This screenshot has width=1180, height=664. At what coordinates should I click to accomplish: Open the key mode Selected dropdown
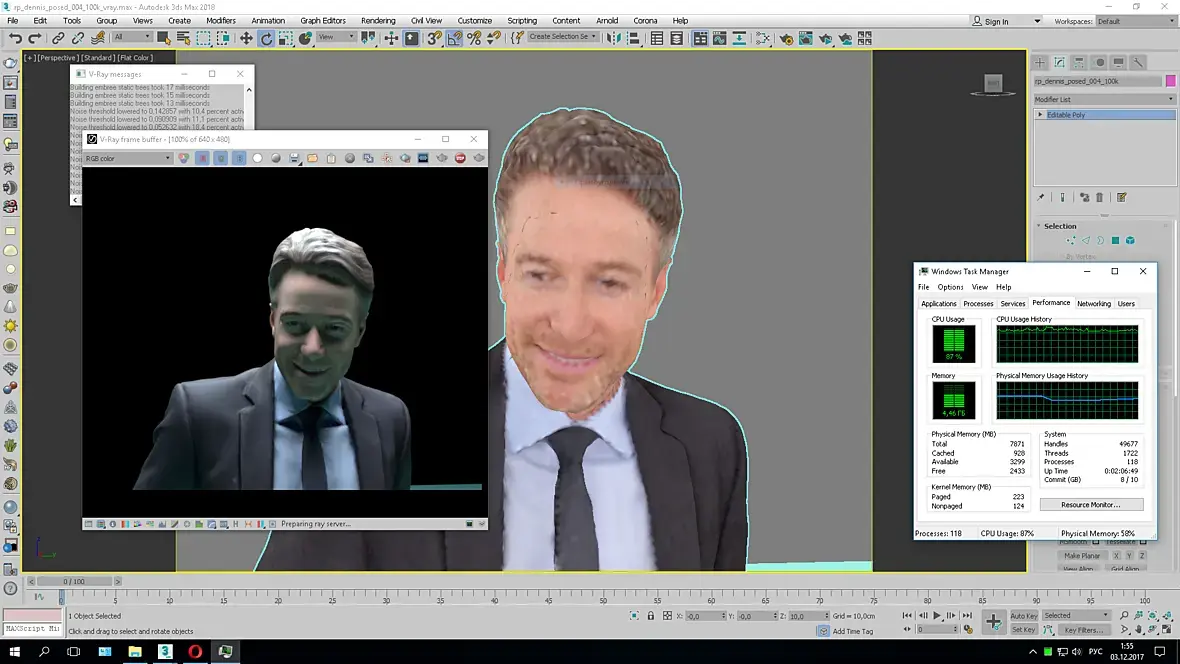pos(1076,615)
